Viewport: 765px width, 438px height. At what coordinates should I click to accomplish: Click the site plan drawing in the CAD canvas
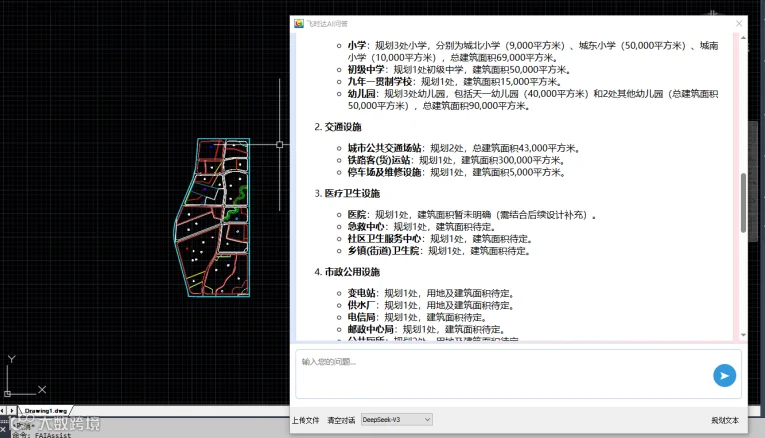(212, 217)
